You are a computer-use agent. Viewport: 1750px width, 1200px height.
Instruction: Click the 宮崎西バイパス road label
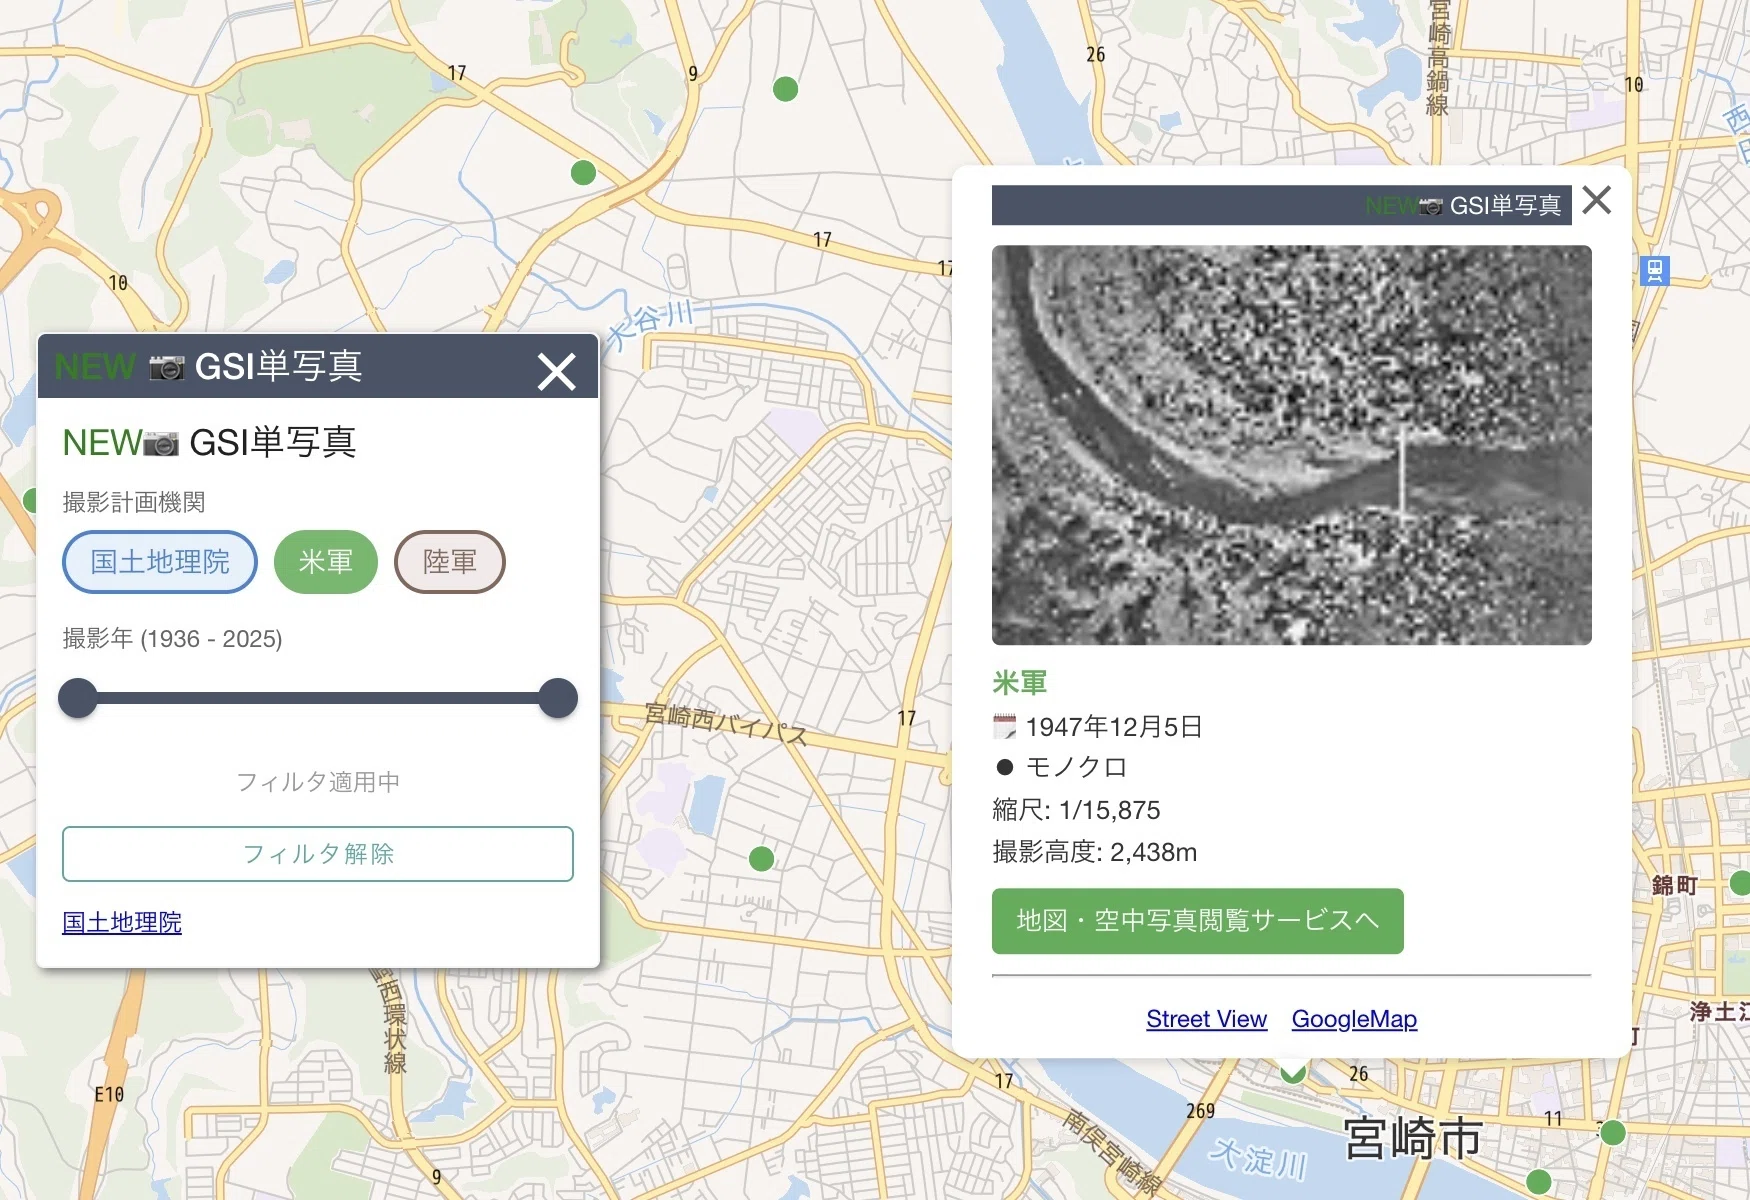pos(726,723)
